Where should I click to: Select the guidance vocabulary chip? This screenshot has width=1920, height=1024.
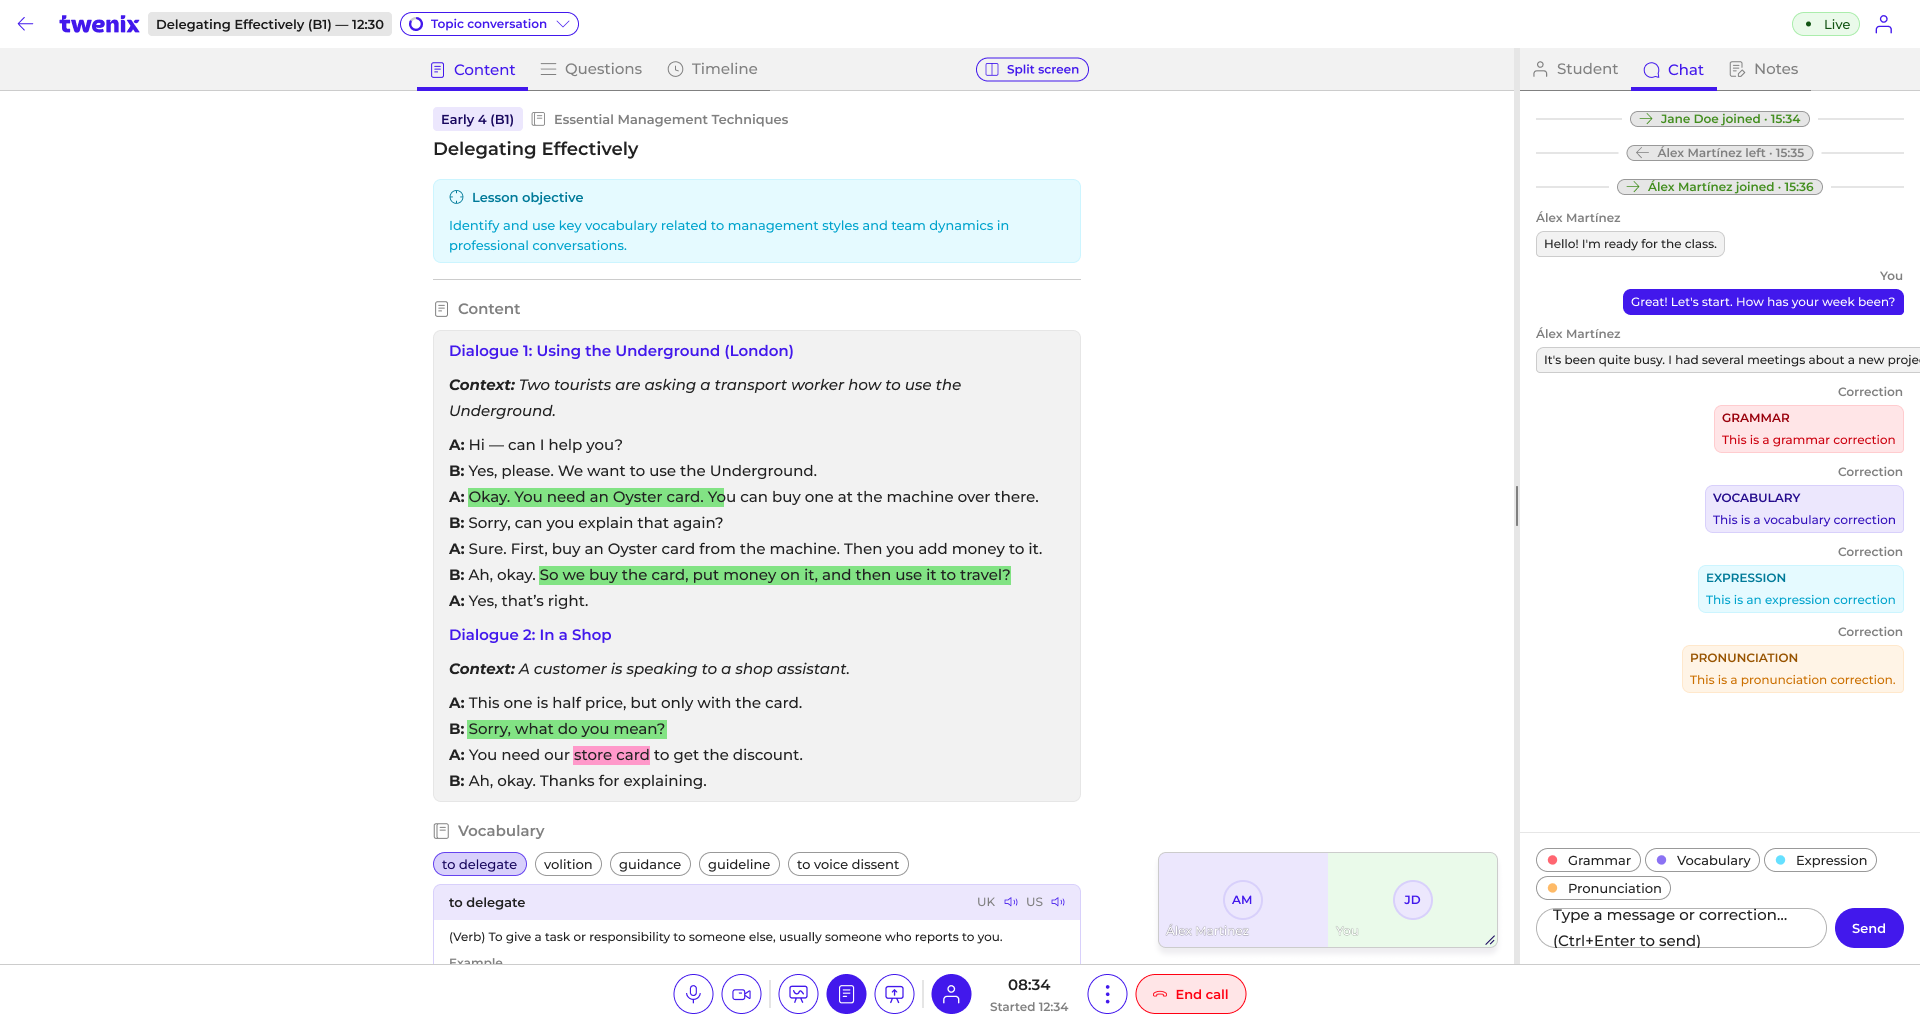pos(650,864)
